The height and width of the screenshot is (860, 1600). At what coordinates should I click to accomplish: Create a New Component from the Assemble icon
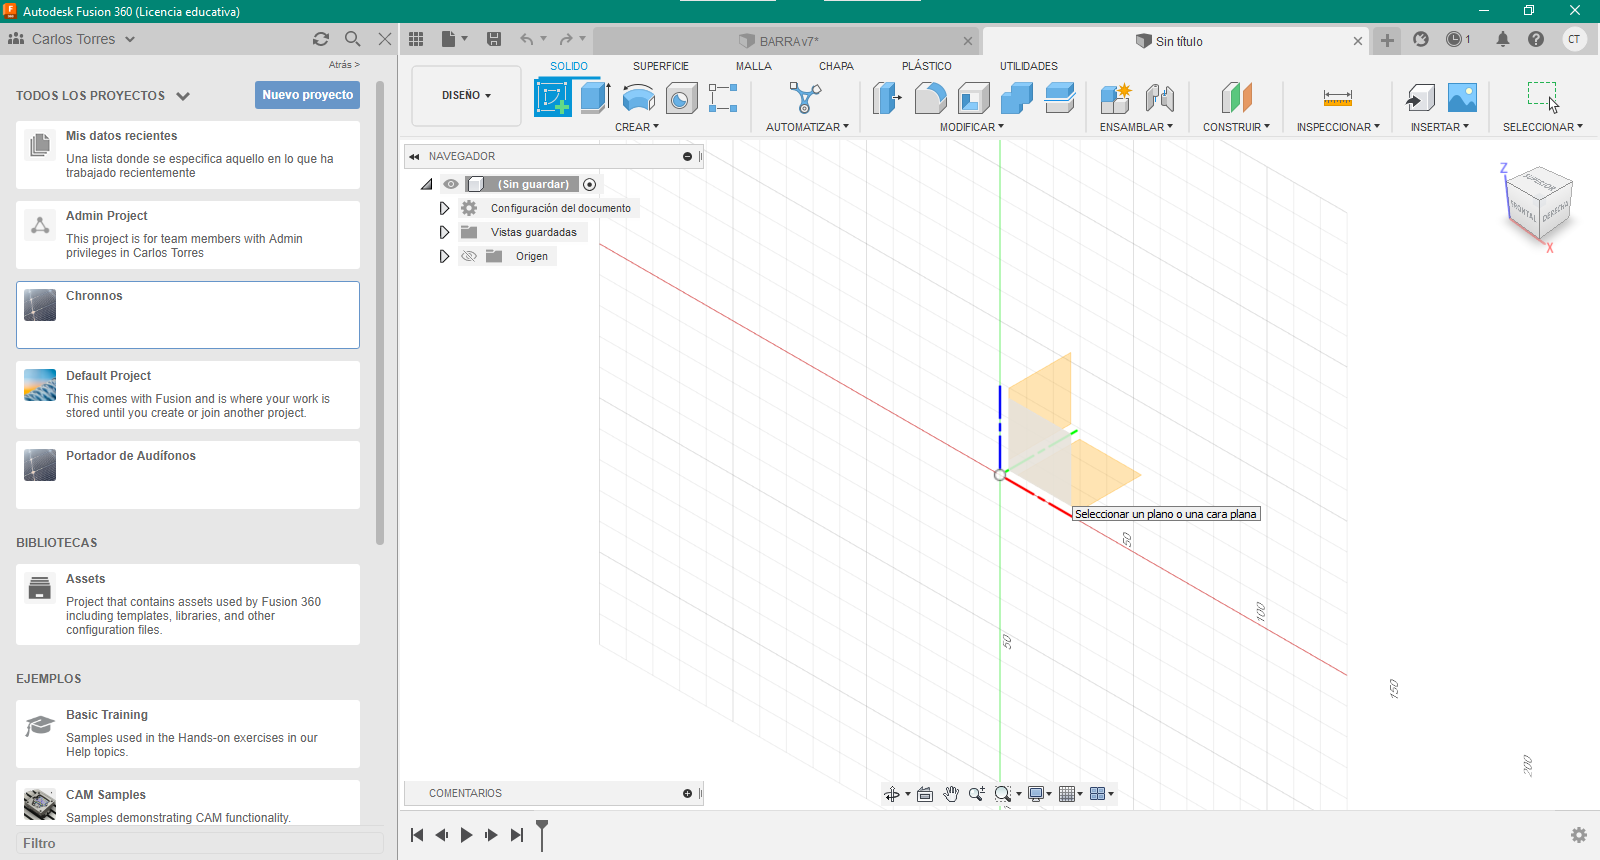click(x=1115, y=98)
